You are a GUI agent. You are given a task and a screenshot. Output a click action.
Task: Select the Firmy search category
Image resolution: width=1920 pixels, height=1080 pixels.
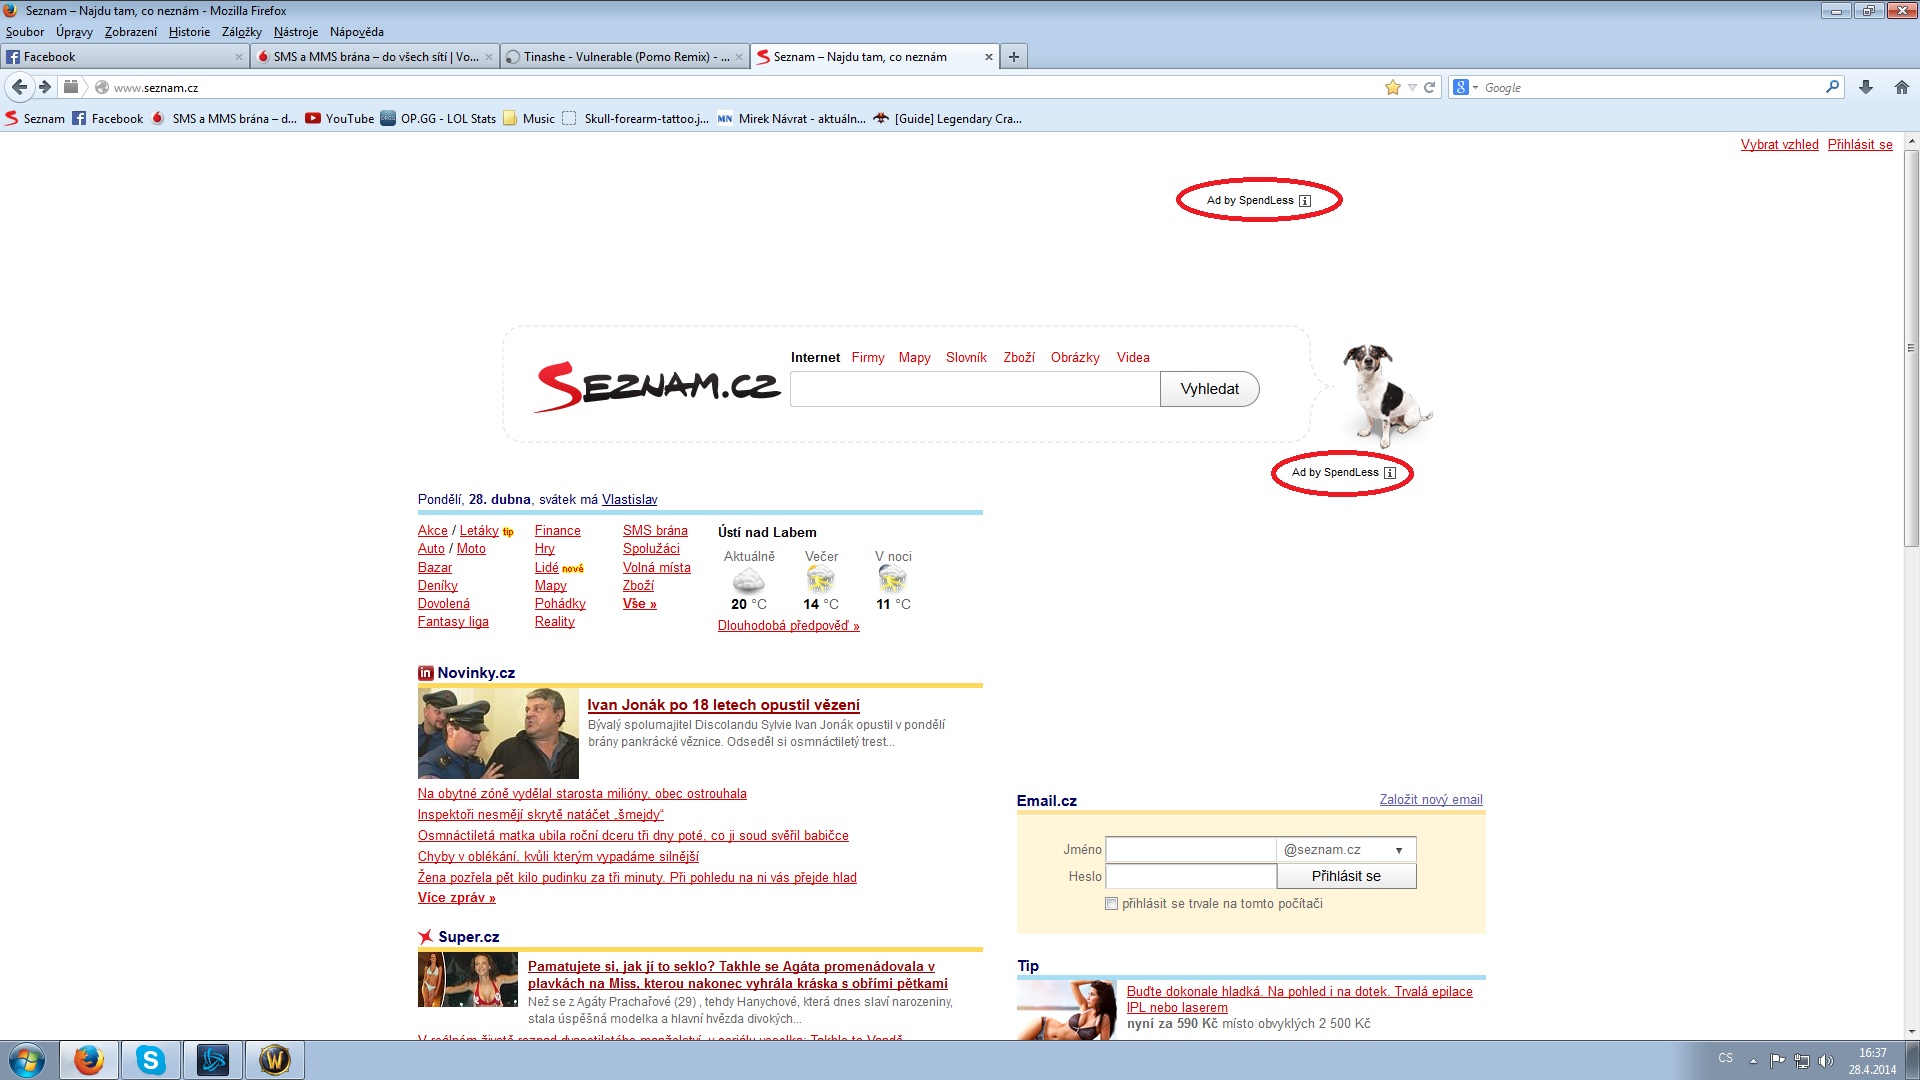tap(868, 358)
